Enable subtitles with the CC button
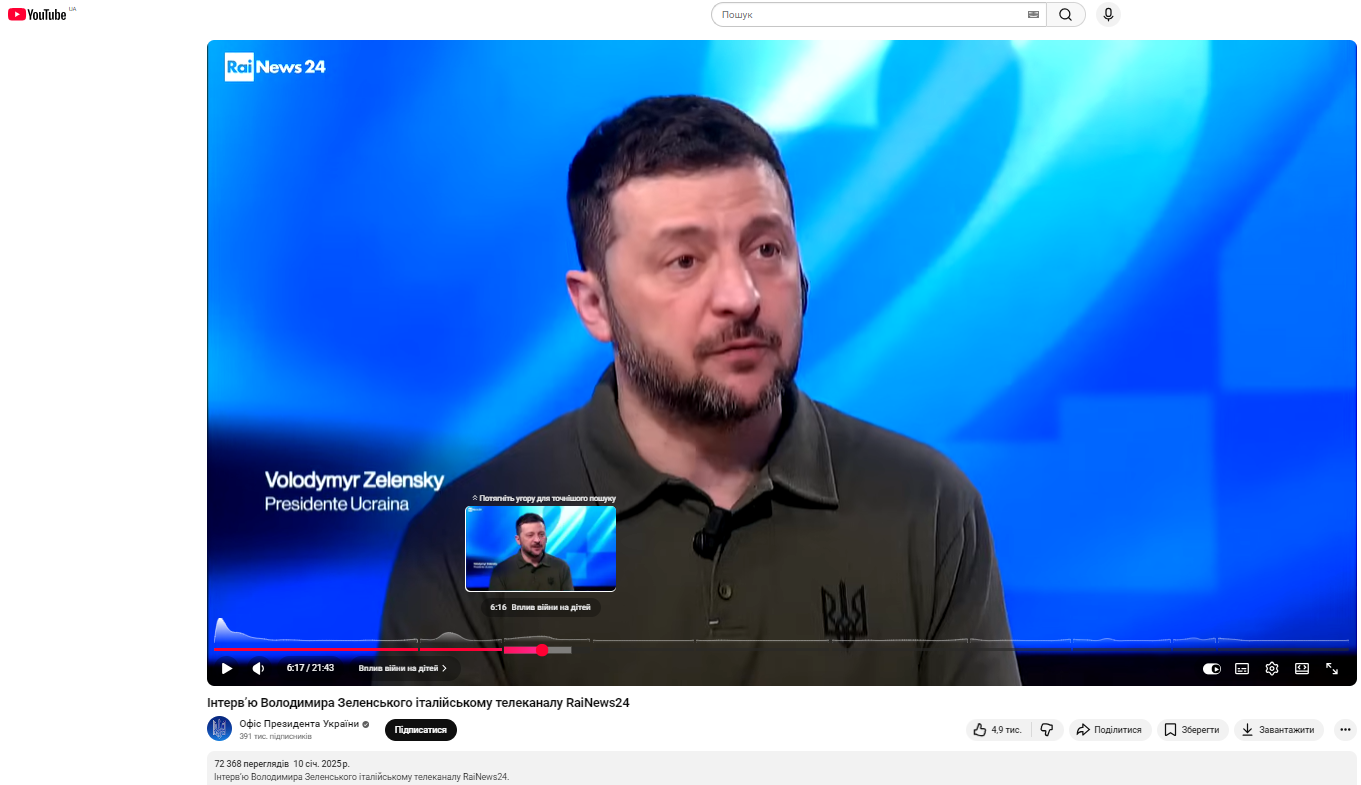The width and height of the screenshot is (1361, 785). [x=1241, y=668]
